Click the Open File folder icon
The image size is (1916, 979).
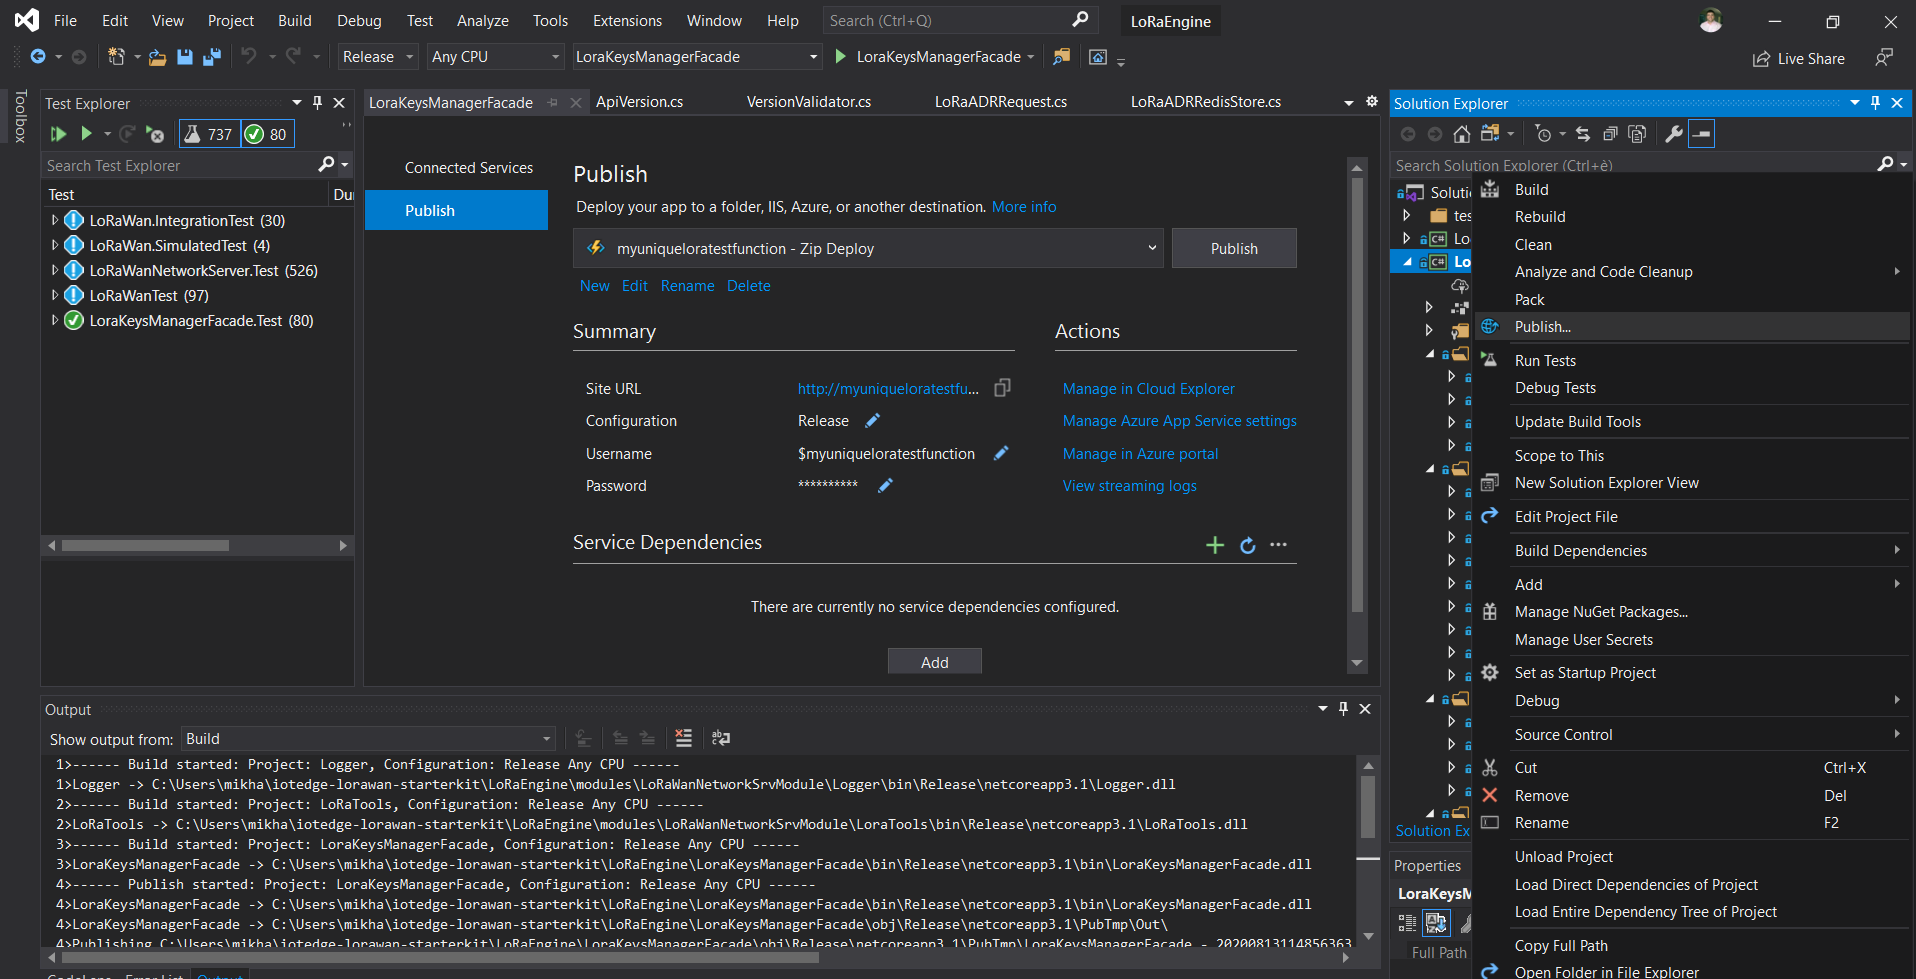click(x=157, y=57)
